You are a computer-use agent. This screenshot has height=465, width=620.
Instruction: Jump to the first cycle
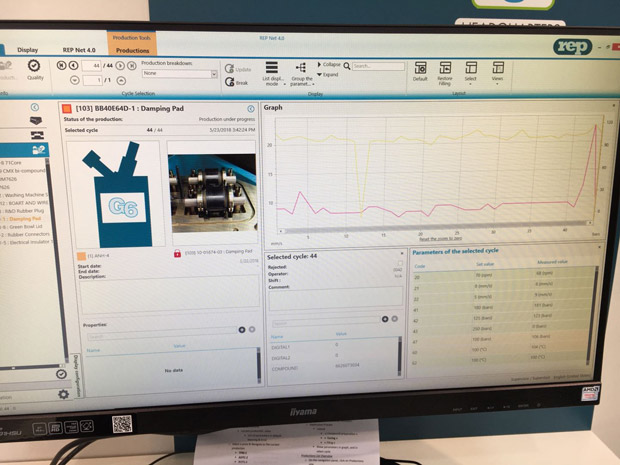61,65
